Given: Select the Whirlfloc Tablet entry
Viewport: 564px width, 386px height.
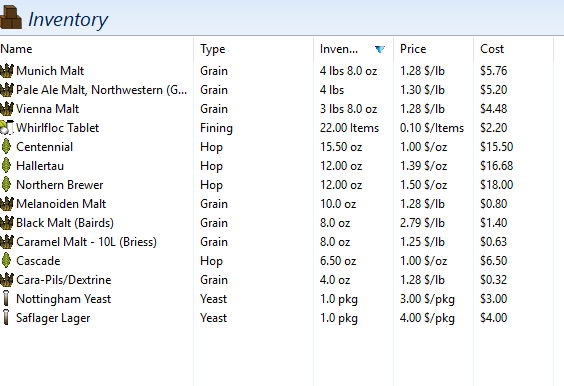Looking at the screenshot, I should (x=58, y=128).
